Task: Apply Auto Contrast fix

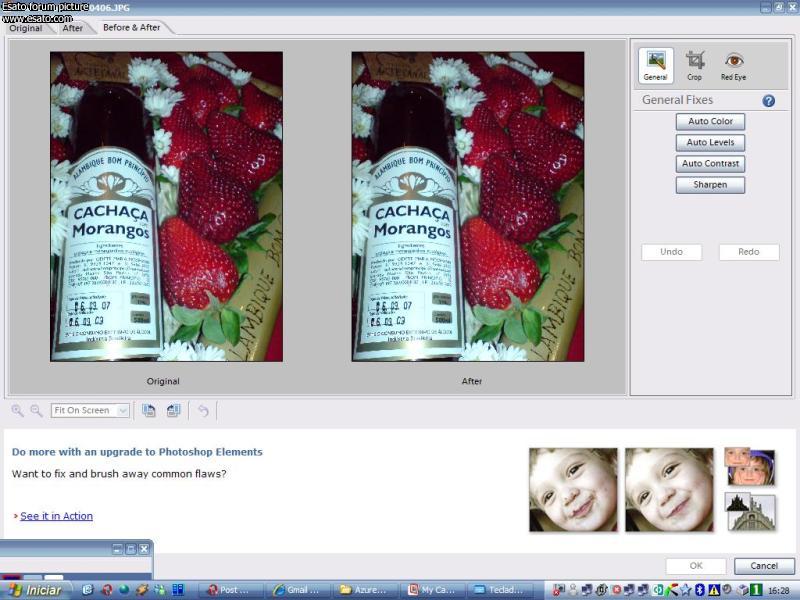Action: click(710, 164)
